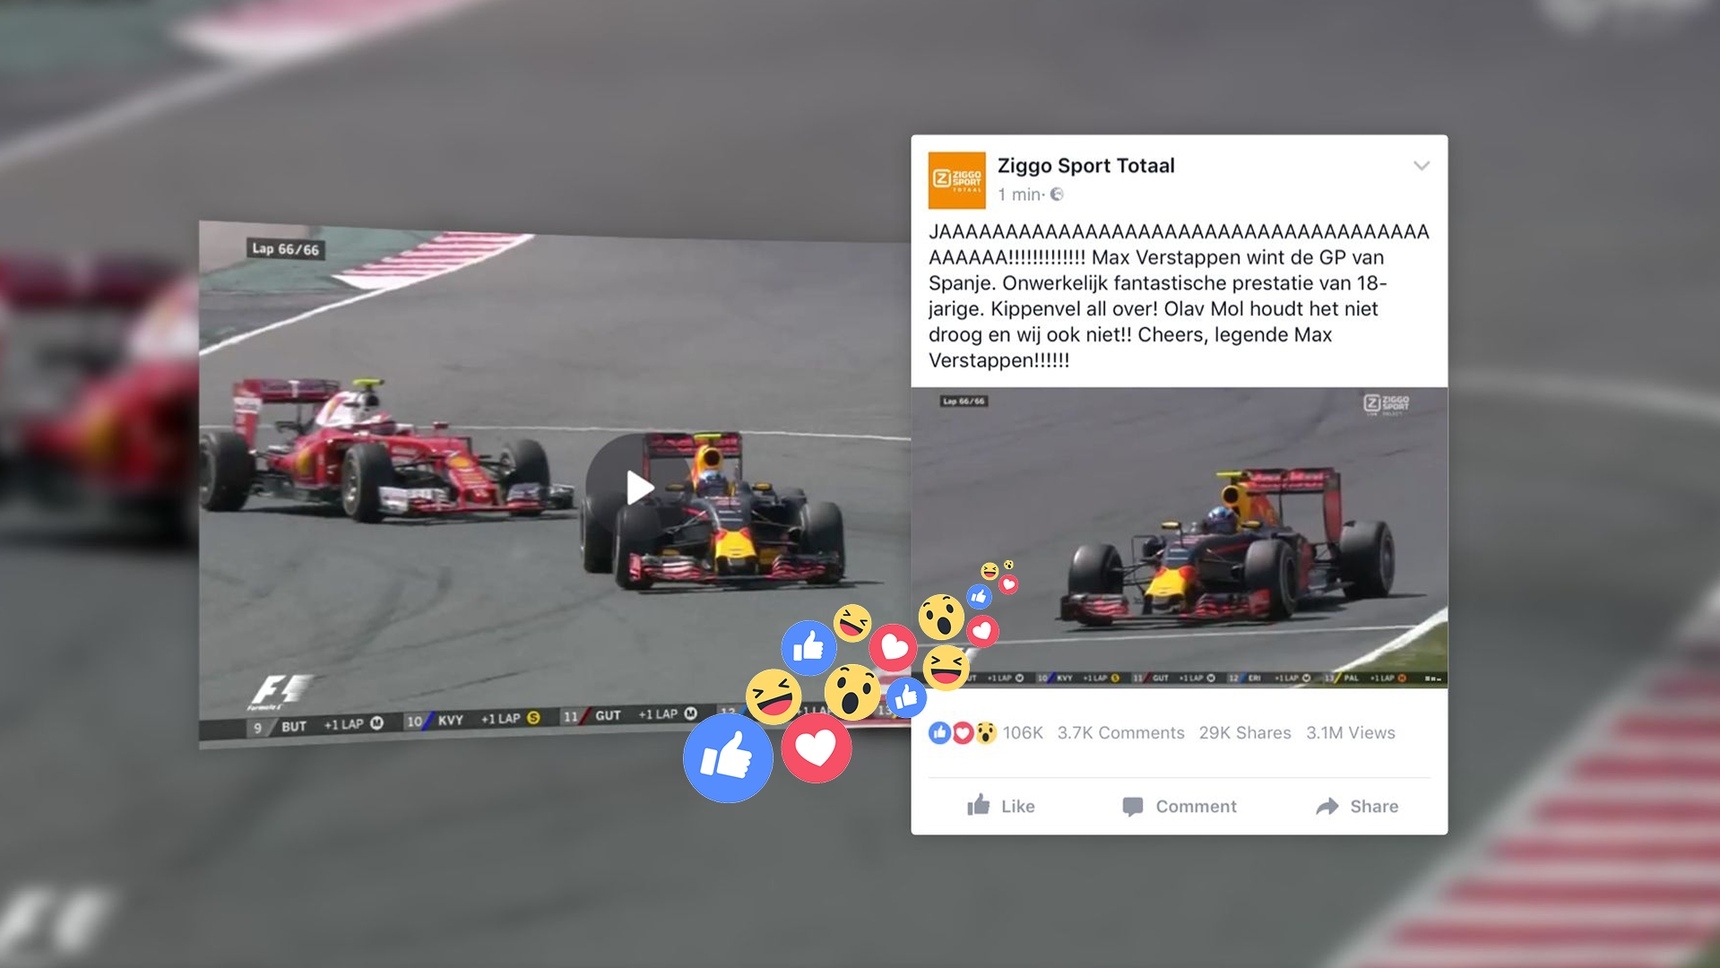Image resolution: width=1720 pixels, height=968 pixels.
Task: Open the 29K Shares link
Action: 1245,733
